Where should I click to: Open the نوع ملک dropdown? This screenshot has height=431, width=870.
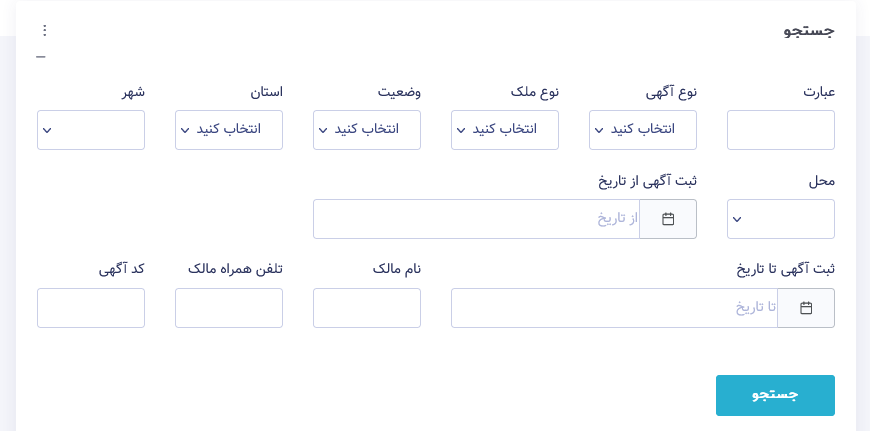[505, 130]
